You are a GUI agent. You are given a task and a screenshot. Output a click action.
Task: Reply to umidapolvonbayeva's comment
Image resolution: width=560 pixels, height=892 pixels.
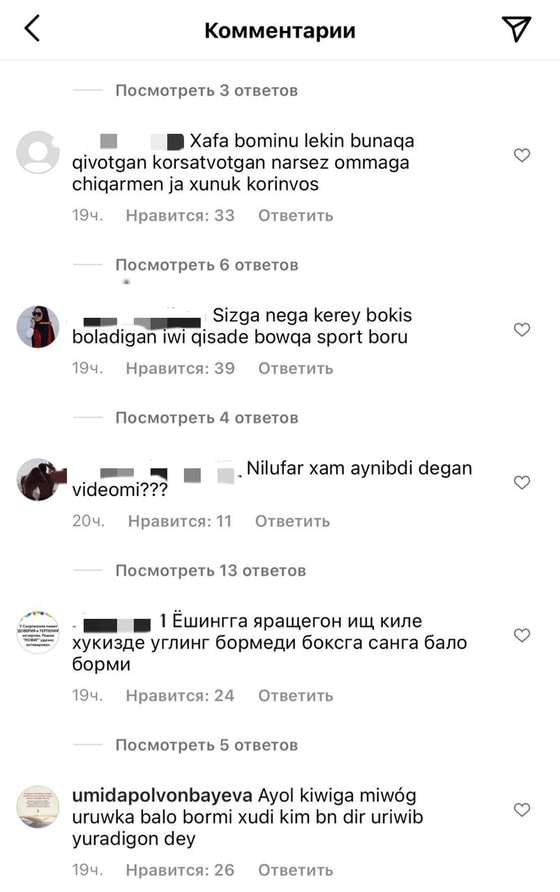point(295,870)
